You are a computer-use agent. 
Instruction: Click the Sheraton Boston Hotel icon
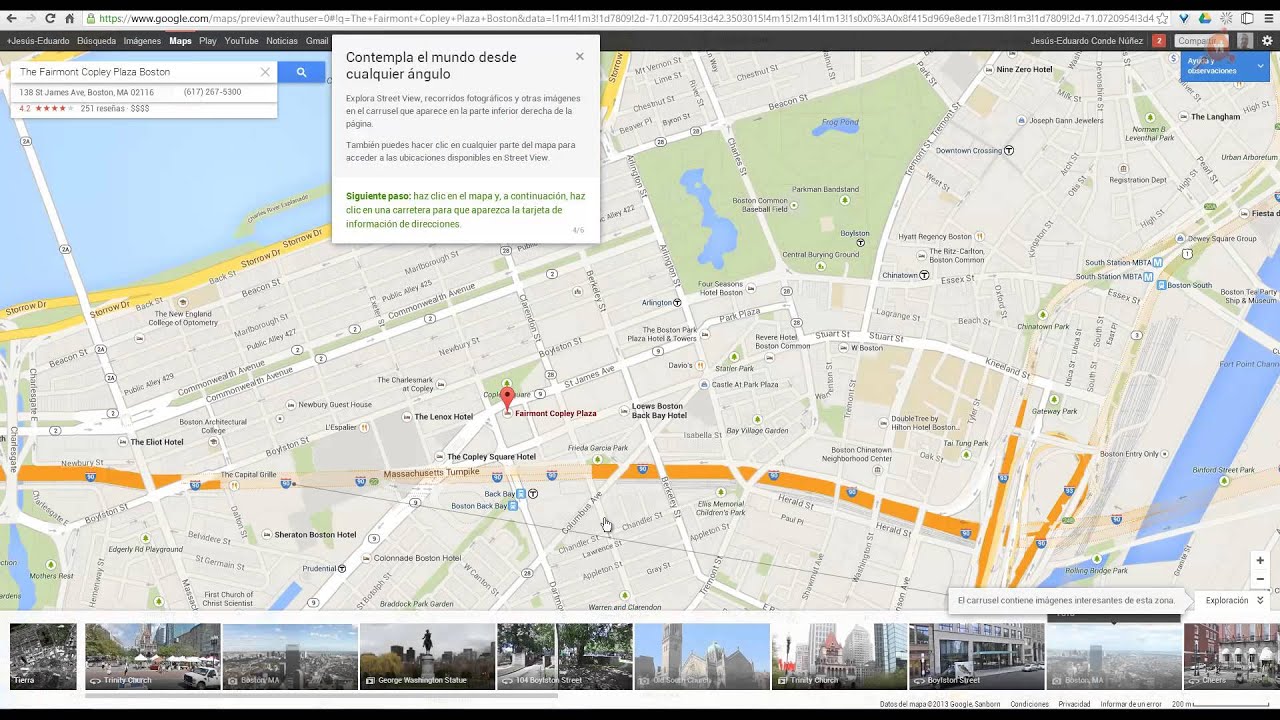(267, 534)
